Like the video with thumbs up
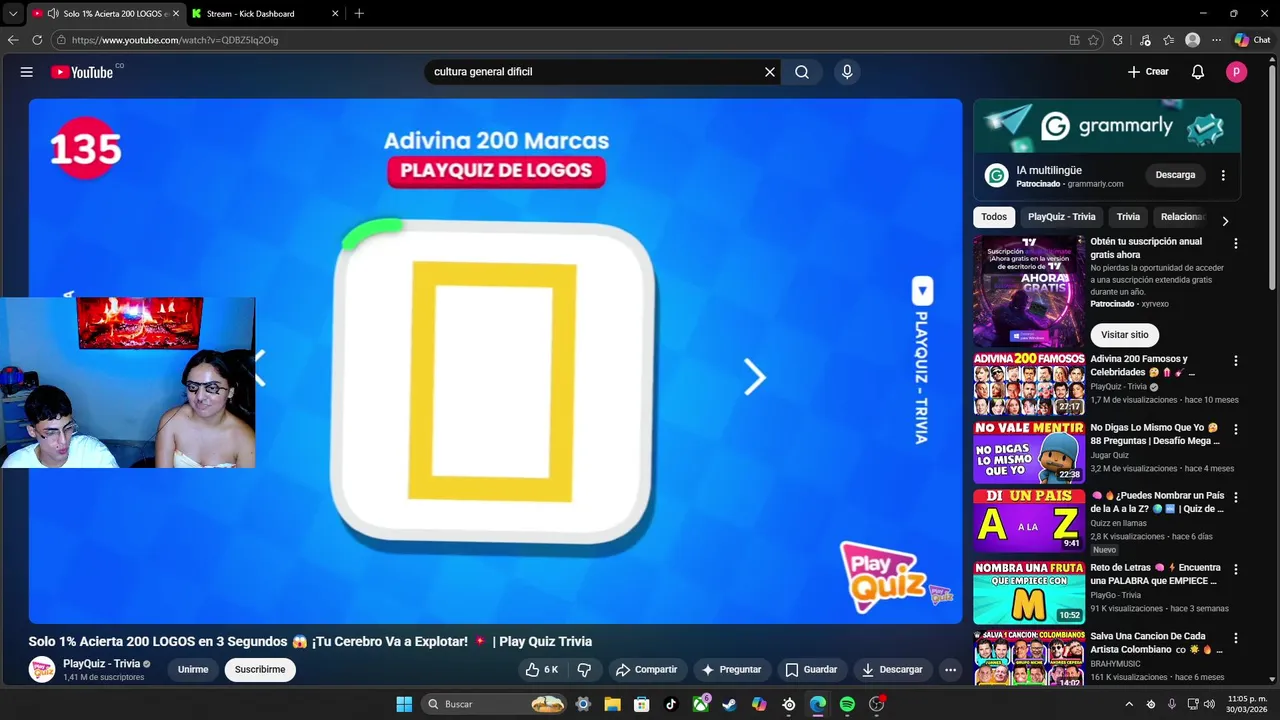The image size is (1280, 720). pos(543,670)
